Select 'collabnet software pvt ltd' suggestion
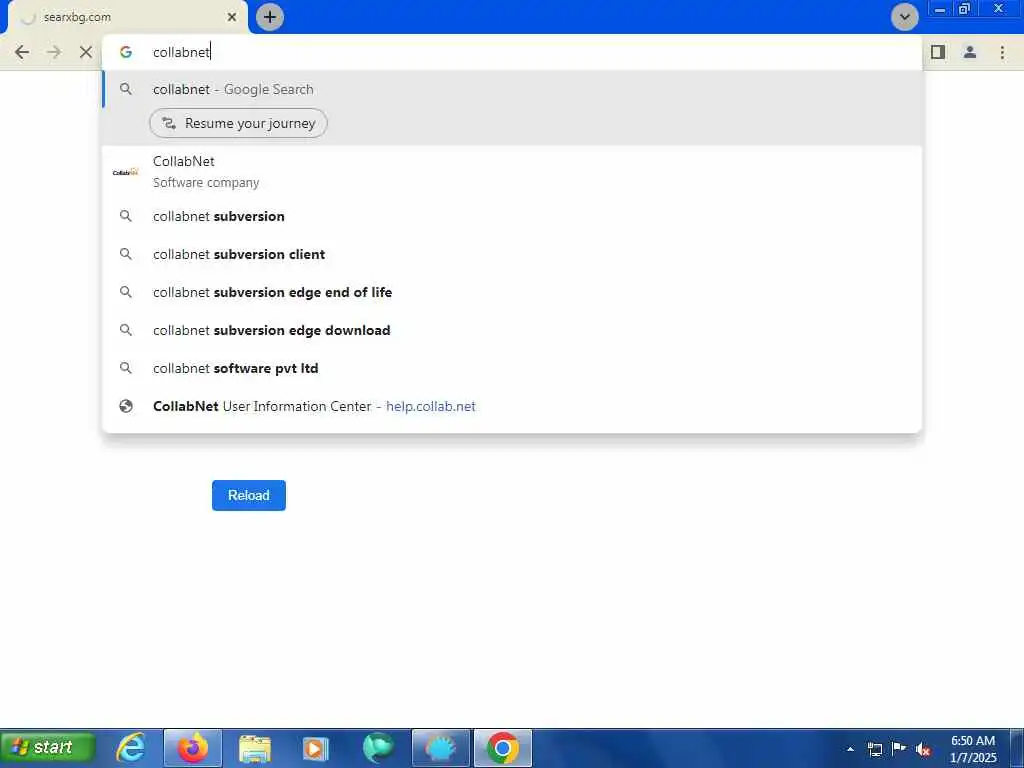The height and width of the screenshot is (768, 1024). coord(512,368)
